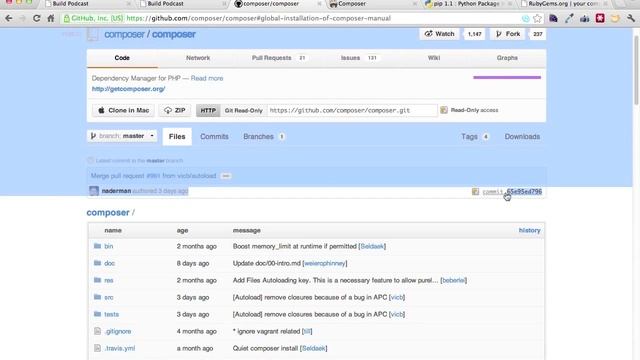Image resolution: width=640 pixels, height=360 pixels.
Task: Select HTTP clone protocol
Action: point(208,110)
